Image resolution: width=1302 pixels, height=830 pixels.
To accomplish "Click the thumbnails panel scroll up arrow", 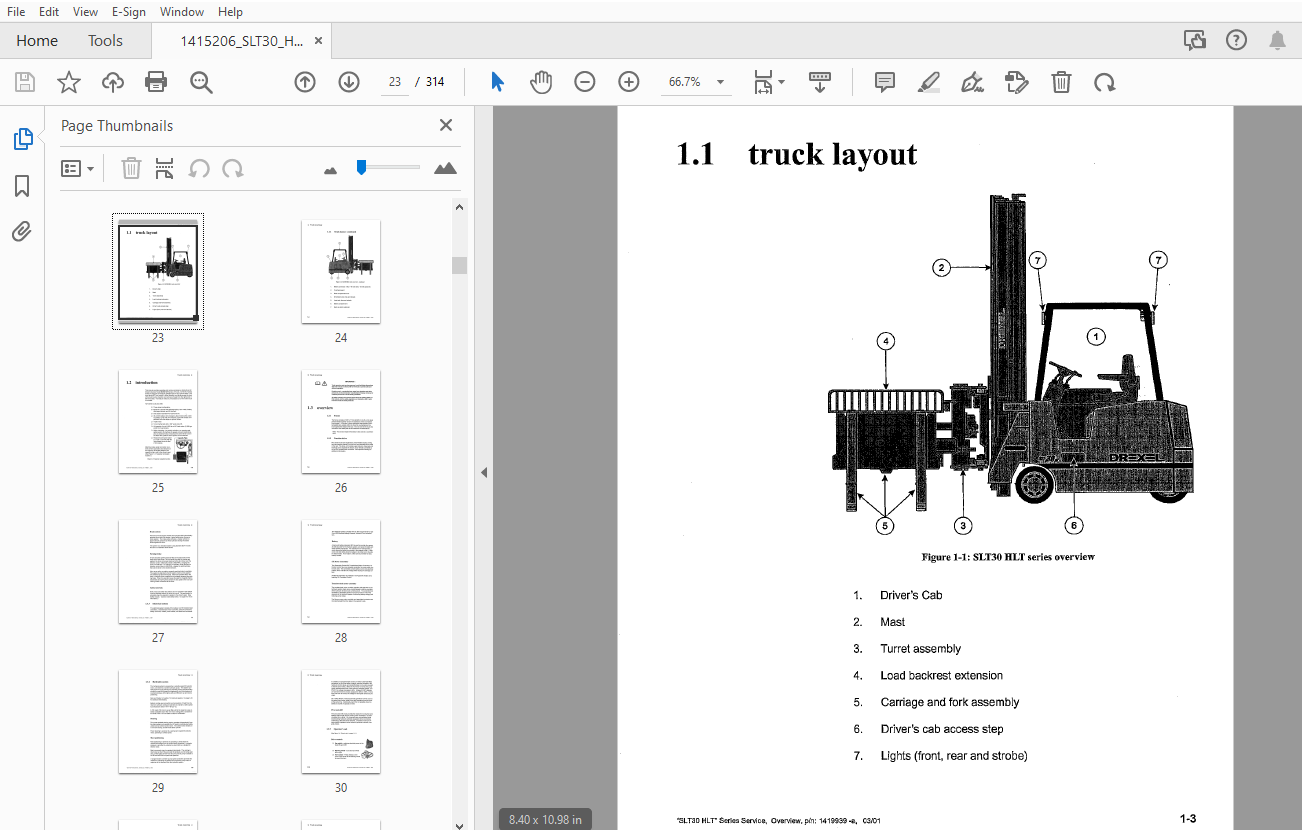I will 459,208.
